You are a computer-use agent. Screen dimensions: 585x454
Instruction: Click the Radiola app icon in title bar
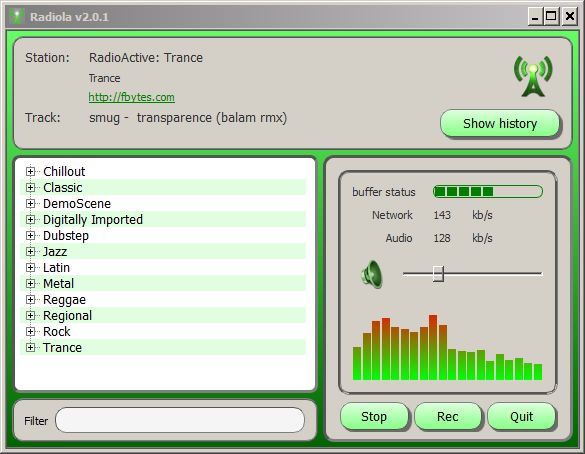[x=17, y=17]
